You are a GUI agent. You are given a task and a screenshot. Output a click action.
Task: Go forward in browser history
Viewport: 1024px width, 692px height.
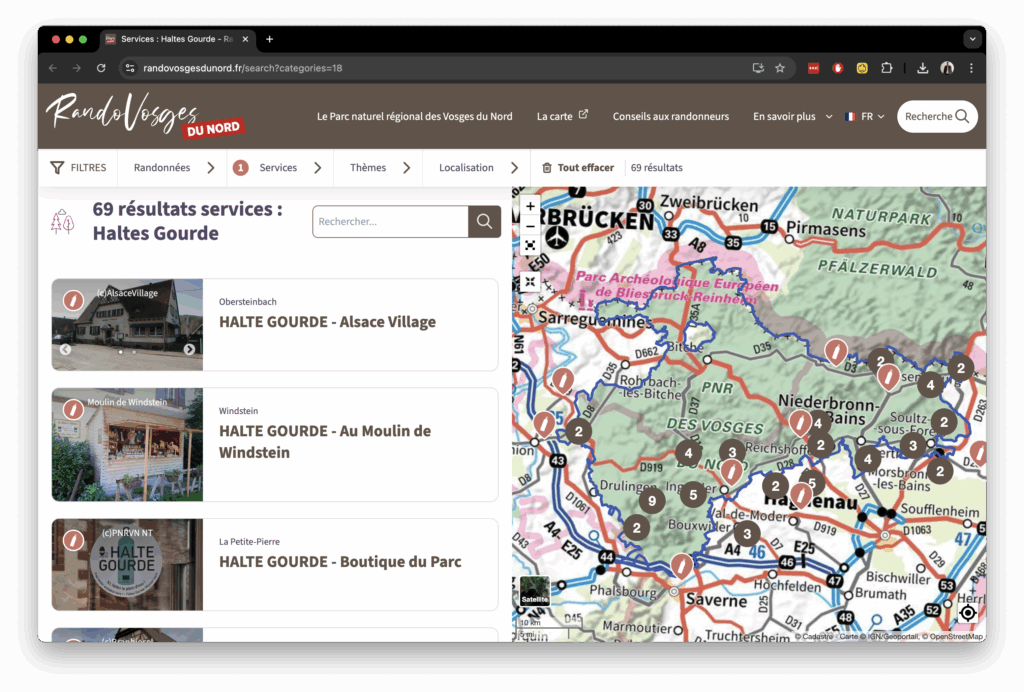point(77,68)
